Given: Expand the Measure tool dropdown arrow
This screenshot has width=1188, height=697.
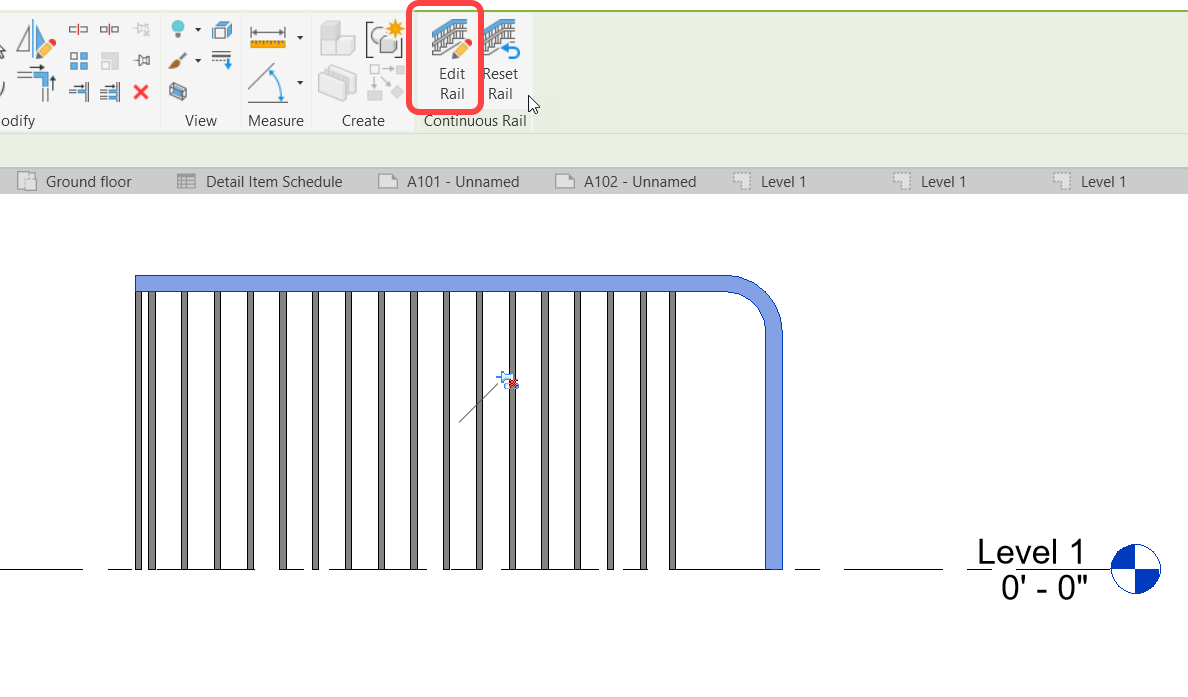Looking at the screenshot, I should pos(300,38).
